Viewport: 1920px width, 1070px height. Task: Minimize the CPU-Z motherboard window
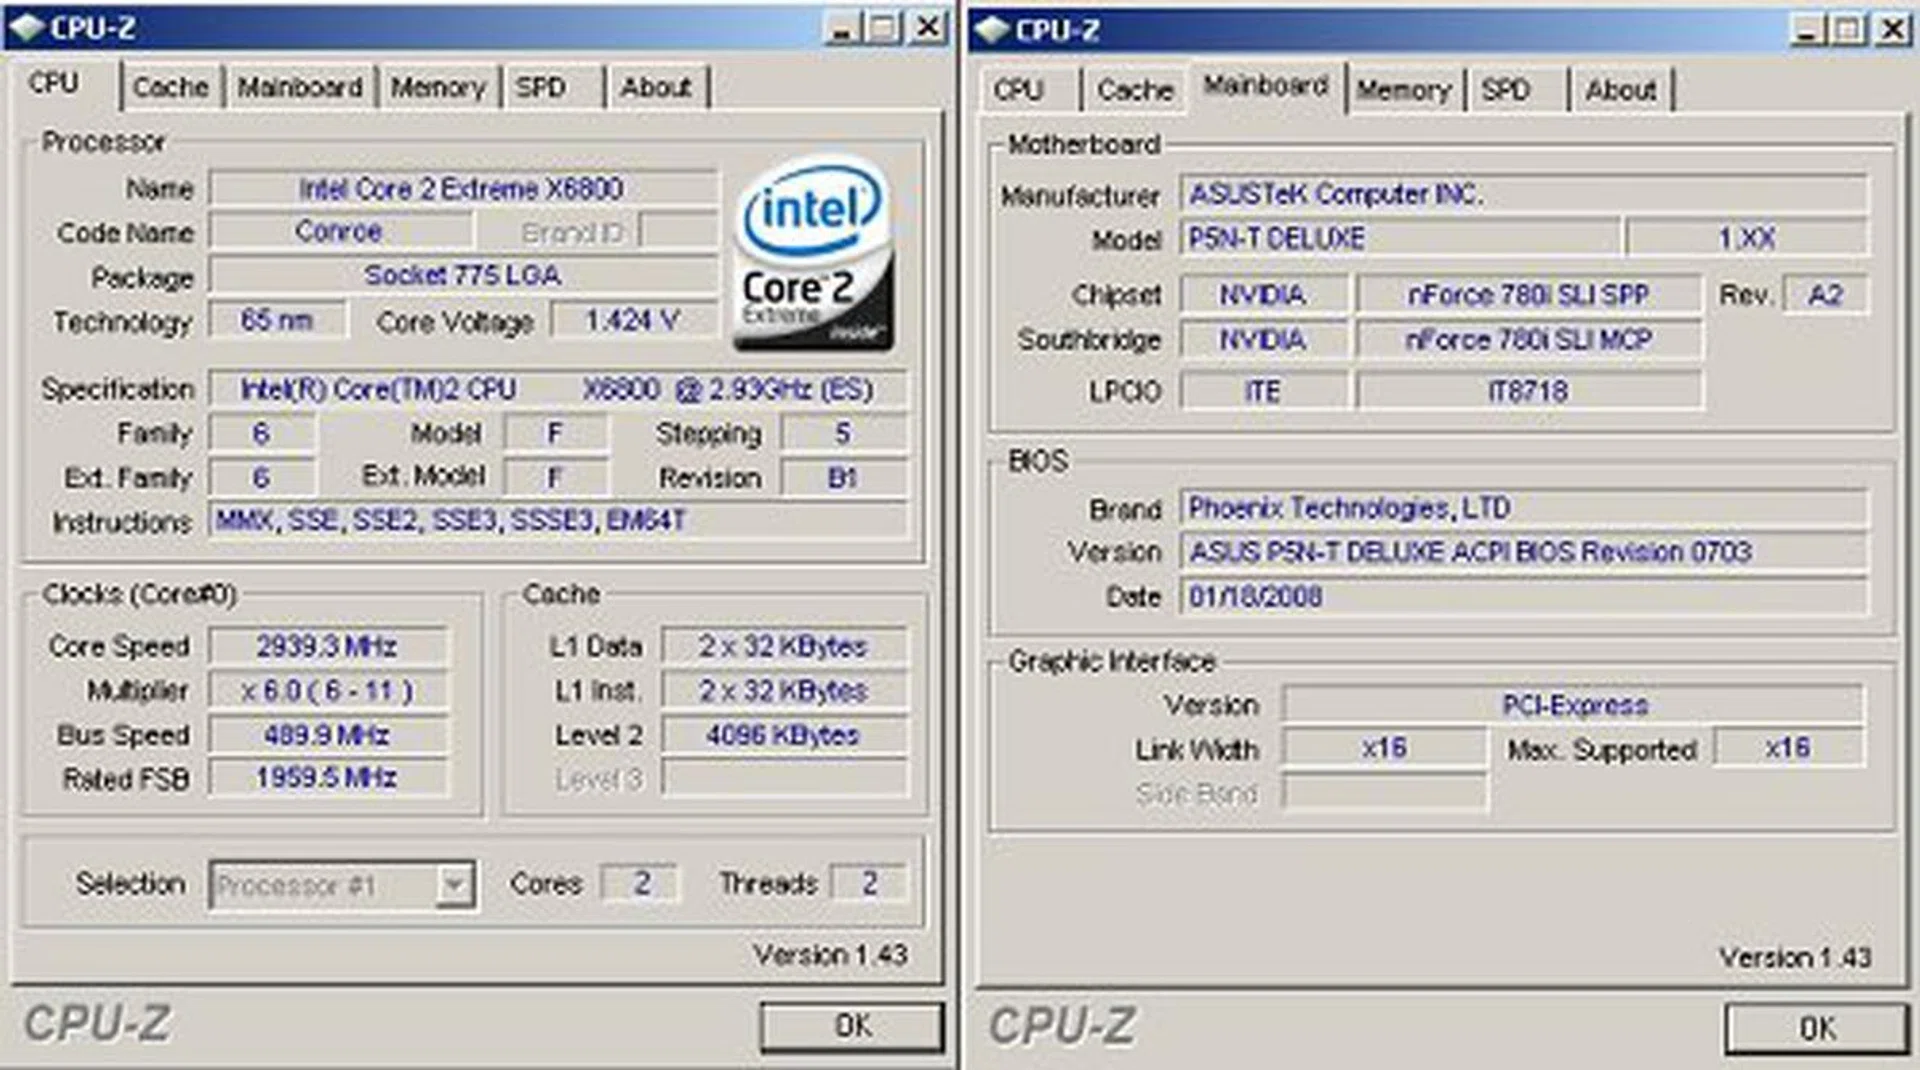coord(1807,31)
